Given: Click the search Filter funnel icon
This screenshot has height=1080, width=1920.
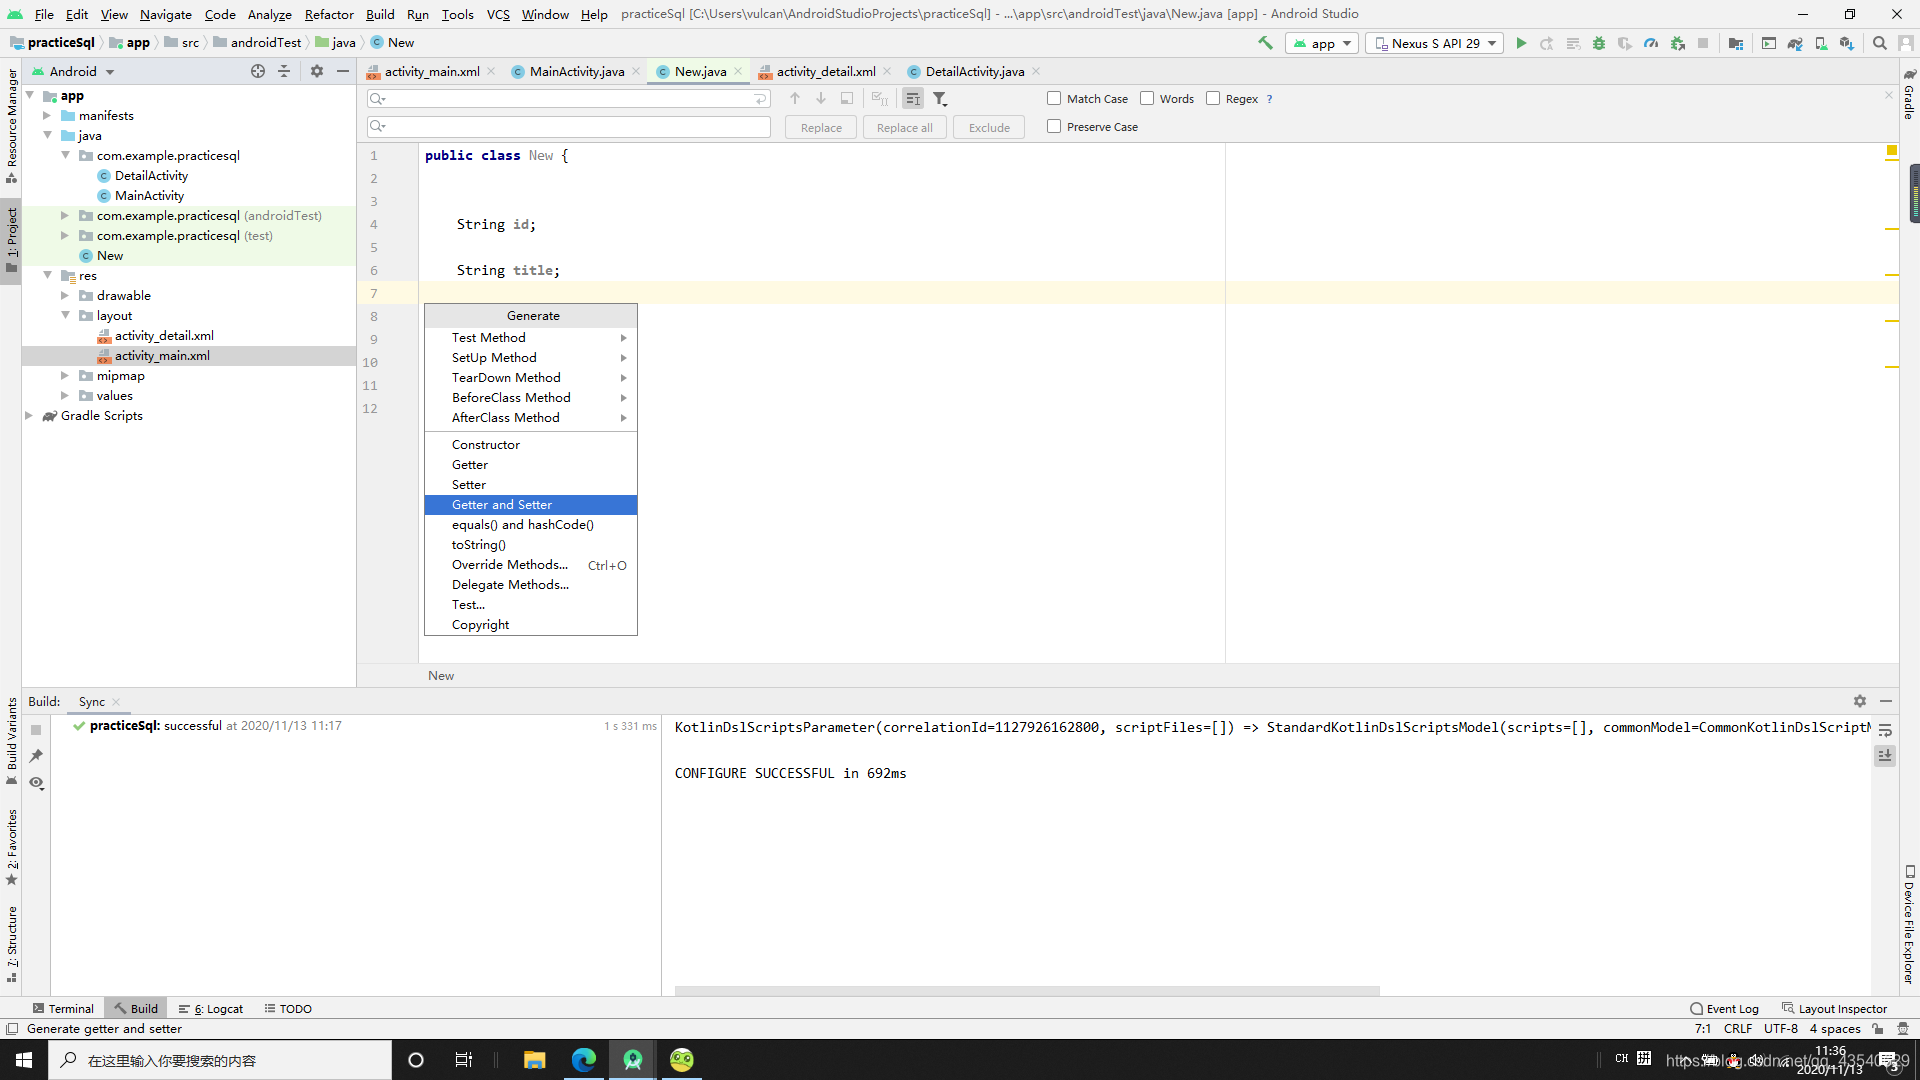Looking at the screenshot, I should pyautogui.click(x=940, y=98).
